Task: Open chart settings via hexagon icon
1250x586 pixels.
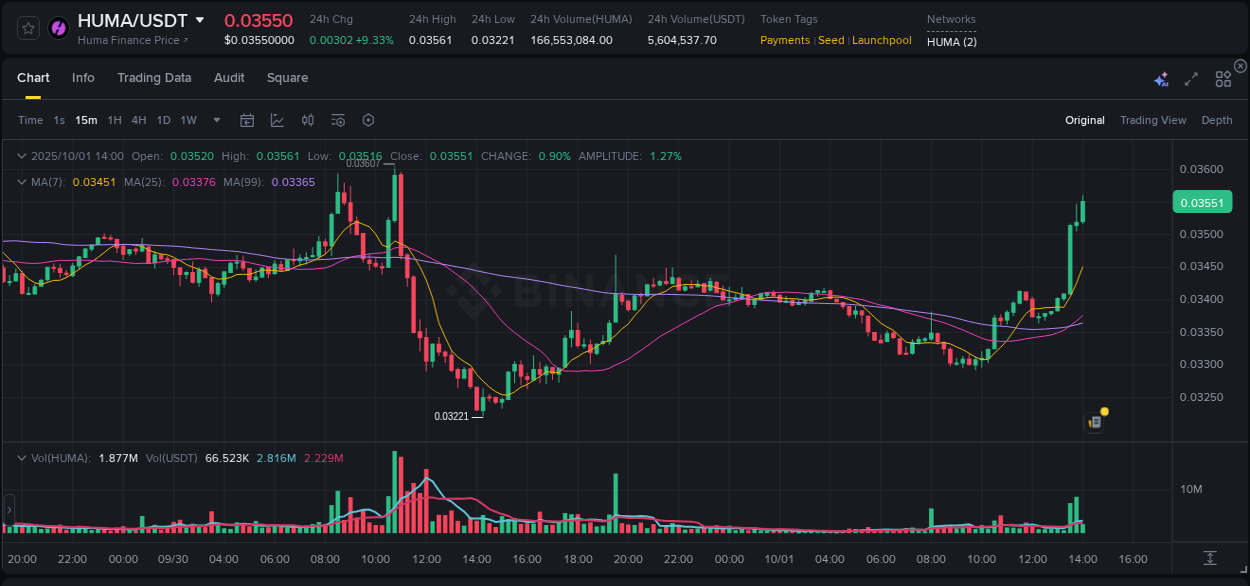Action: 368,120
